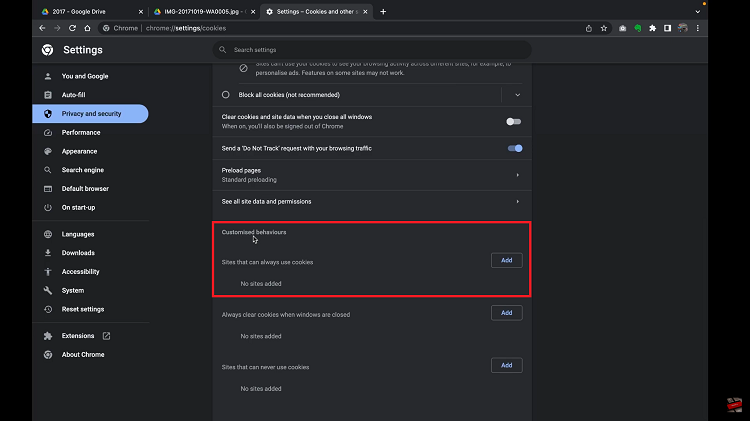Click the Search settings input field
The image size is (750, 421).
coord(372,50)
